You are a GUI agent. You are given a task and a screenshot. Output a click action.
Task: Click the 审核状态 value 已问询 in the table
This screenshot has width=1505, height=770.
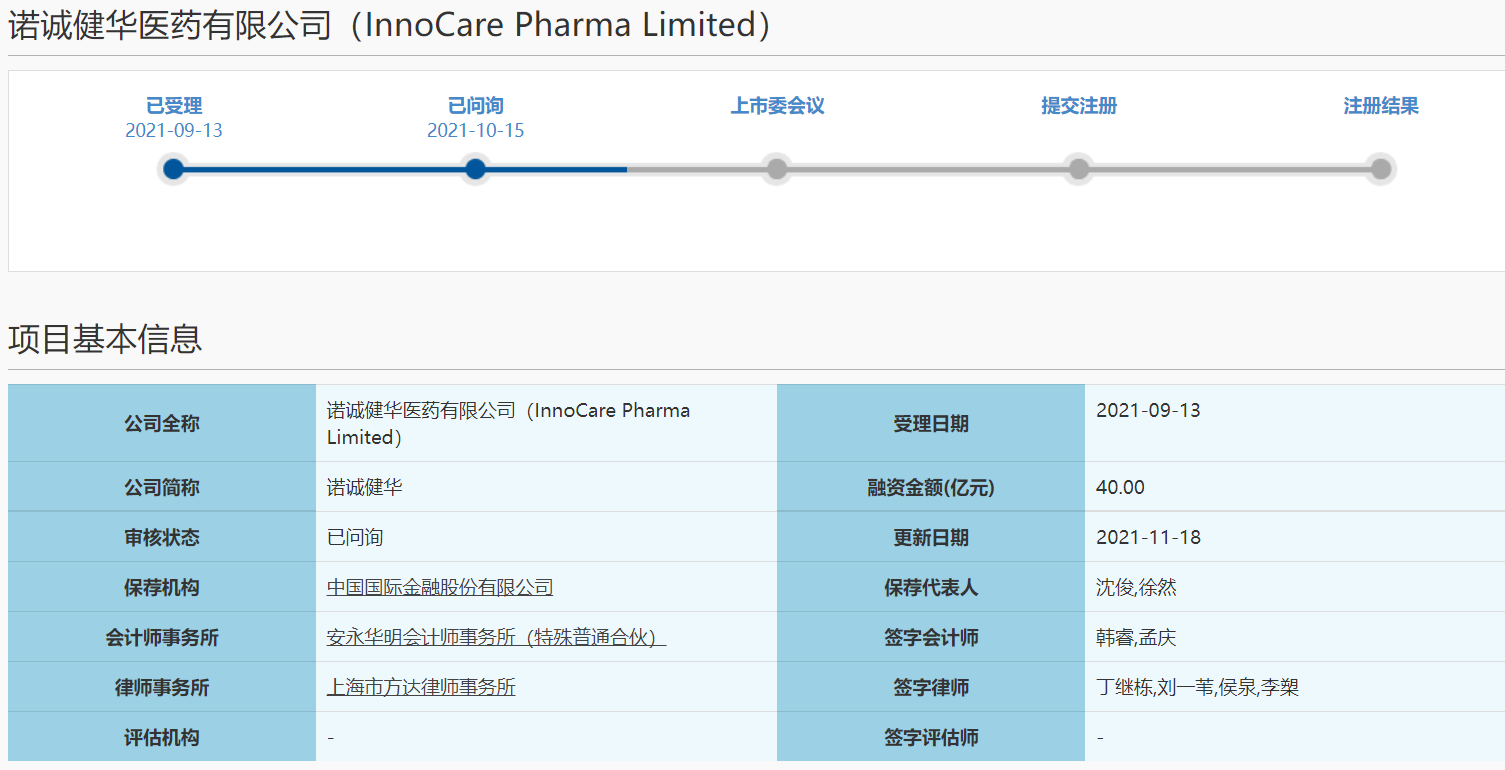point(355,537)
